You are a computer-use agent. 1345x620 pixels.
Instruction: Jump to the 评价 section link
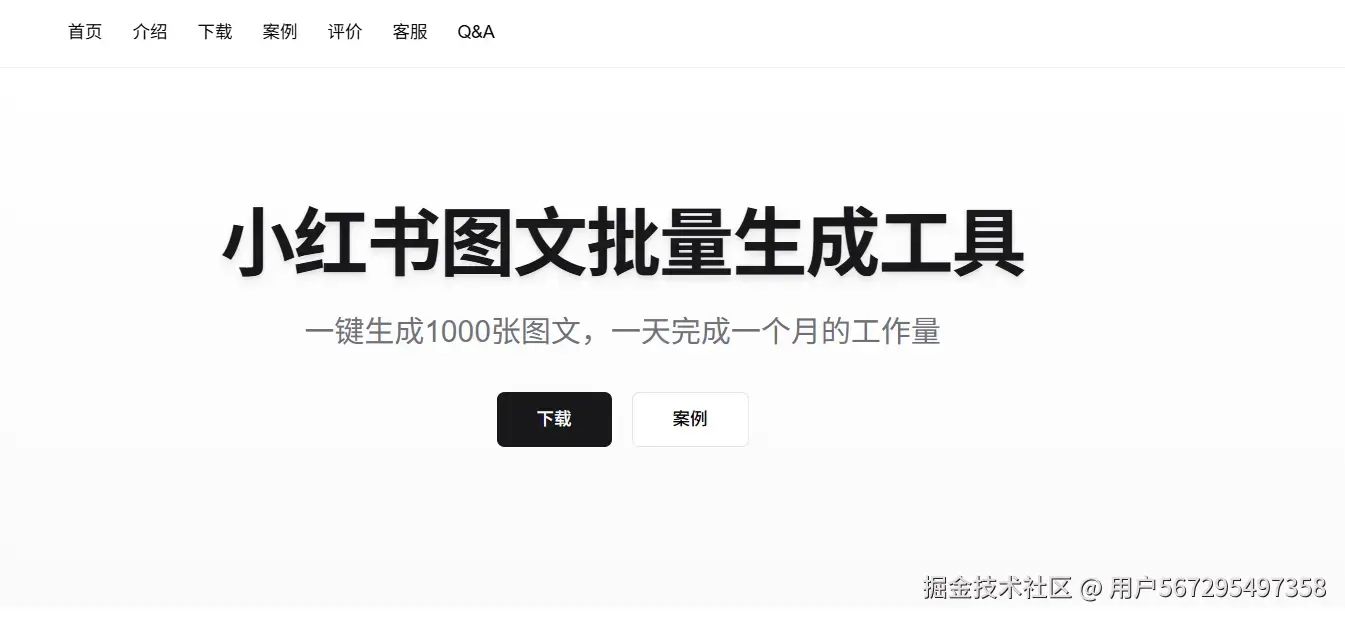(345, 32)
